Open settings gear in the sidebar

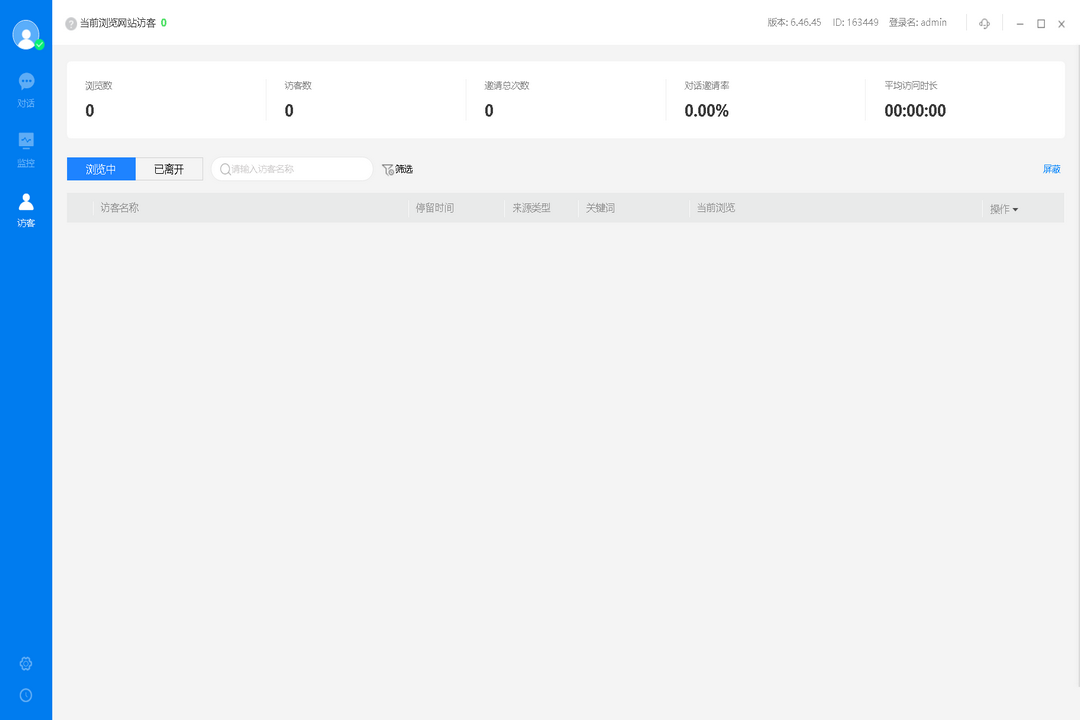[26, 664]
